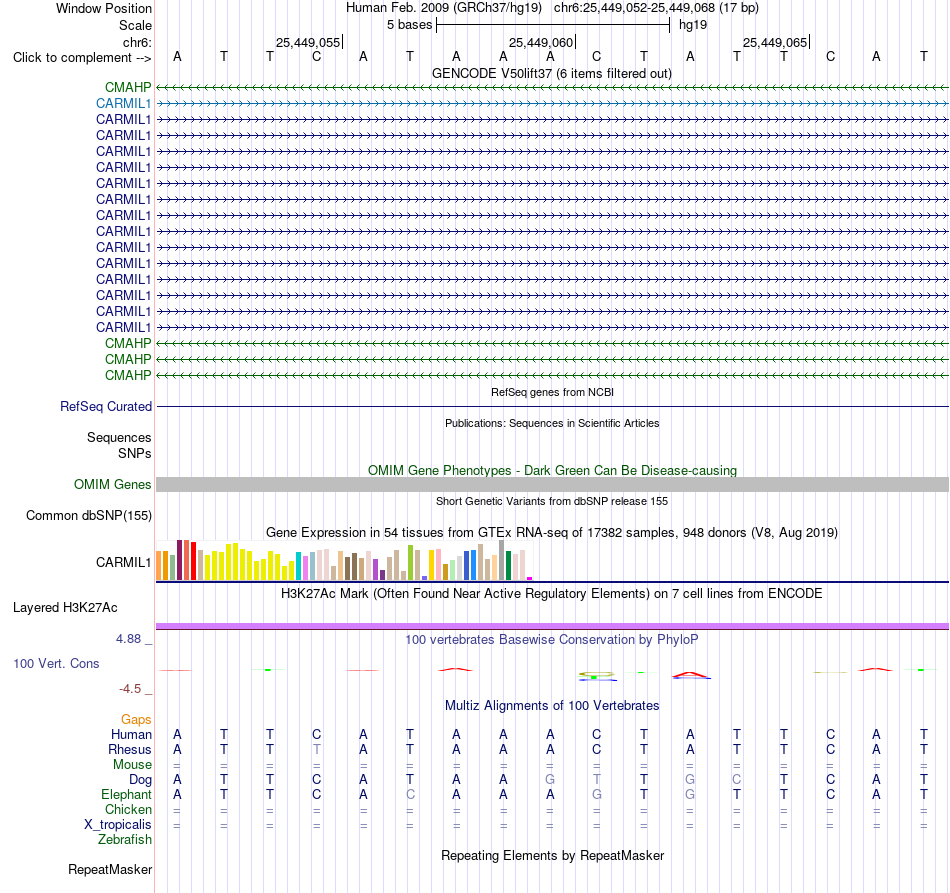The image size is (950, 893).
Task: Open the OMIM Gene Phenotypes green title
Action: point(552,470)
